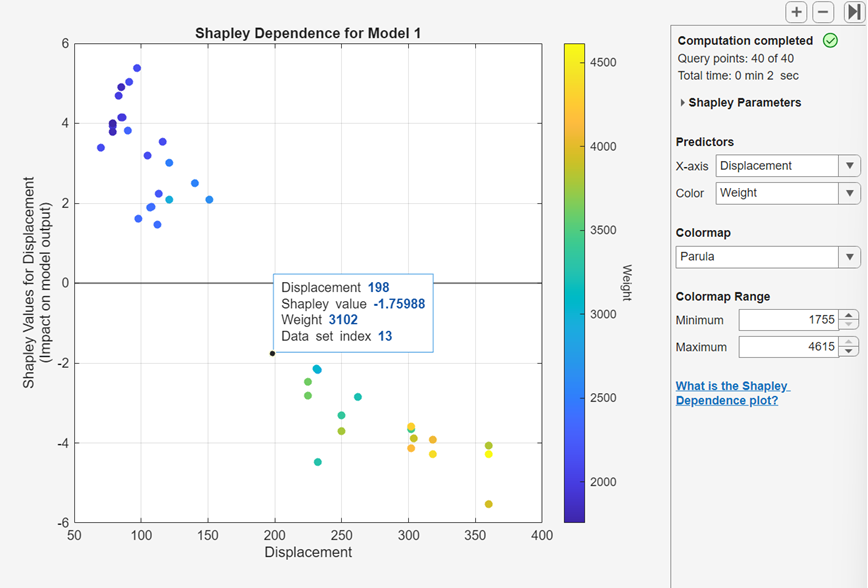Click a yellow data point near Displacement 360

(x=488, y=453)
